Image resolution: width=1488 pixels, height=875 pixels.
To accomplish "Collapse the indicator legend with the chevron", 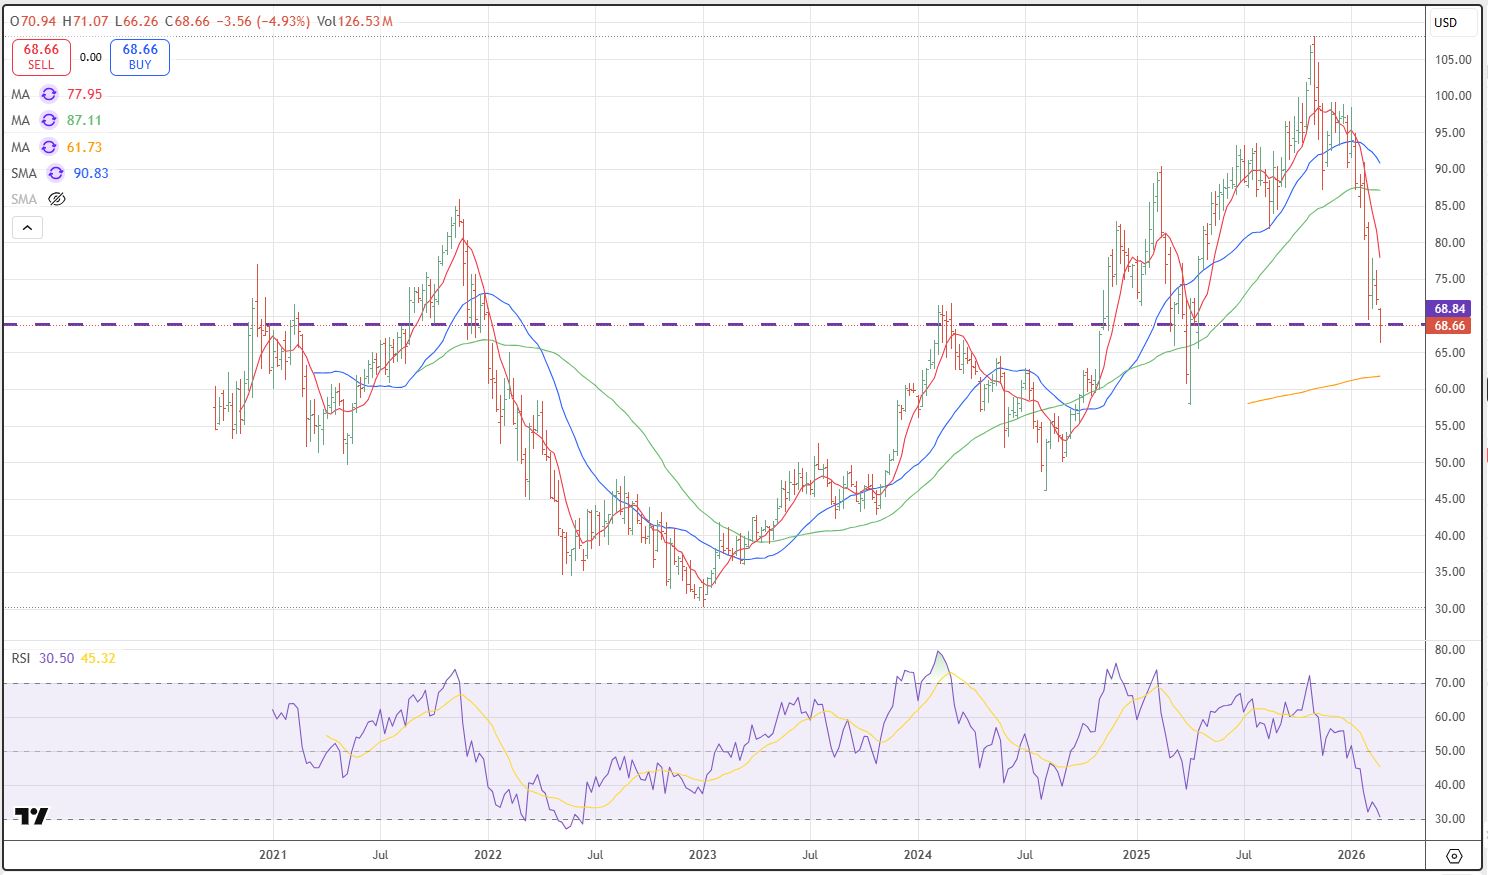I will click(27, 228).
